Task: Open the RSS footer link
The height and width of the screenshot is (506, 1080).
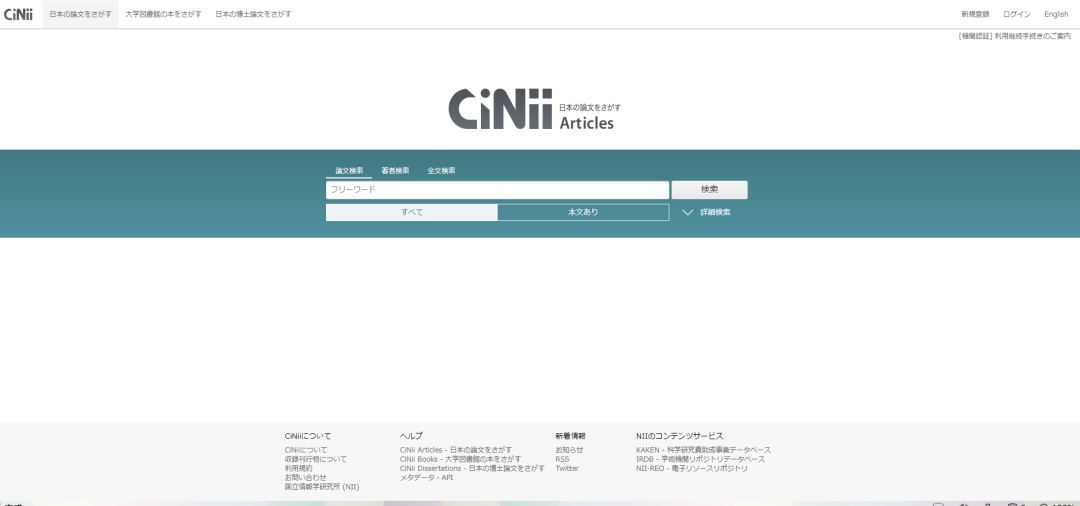Action: point(562,459)
